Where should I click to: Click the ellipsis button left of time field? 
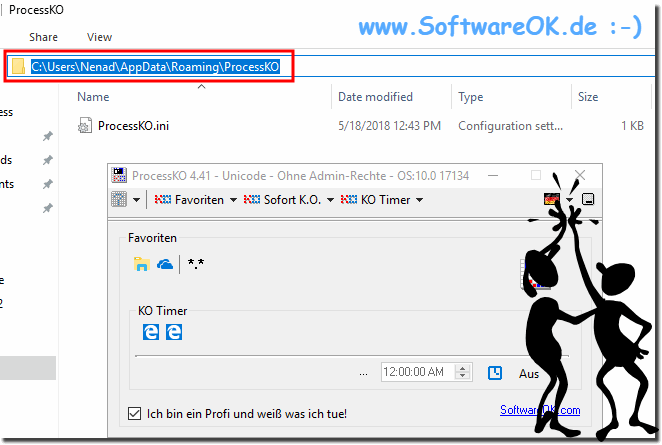[363, 373]
